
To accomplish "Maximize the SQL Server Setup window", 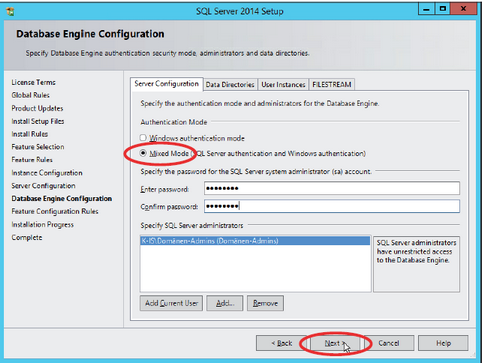I will pyautogui.click(x=443, y=9).
